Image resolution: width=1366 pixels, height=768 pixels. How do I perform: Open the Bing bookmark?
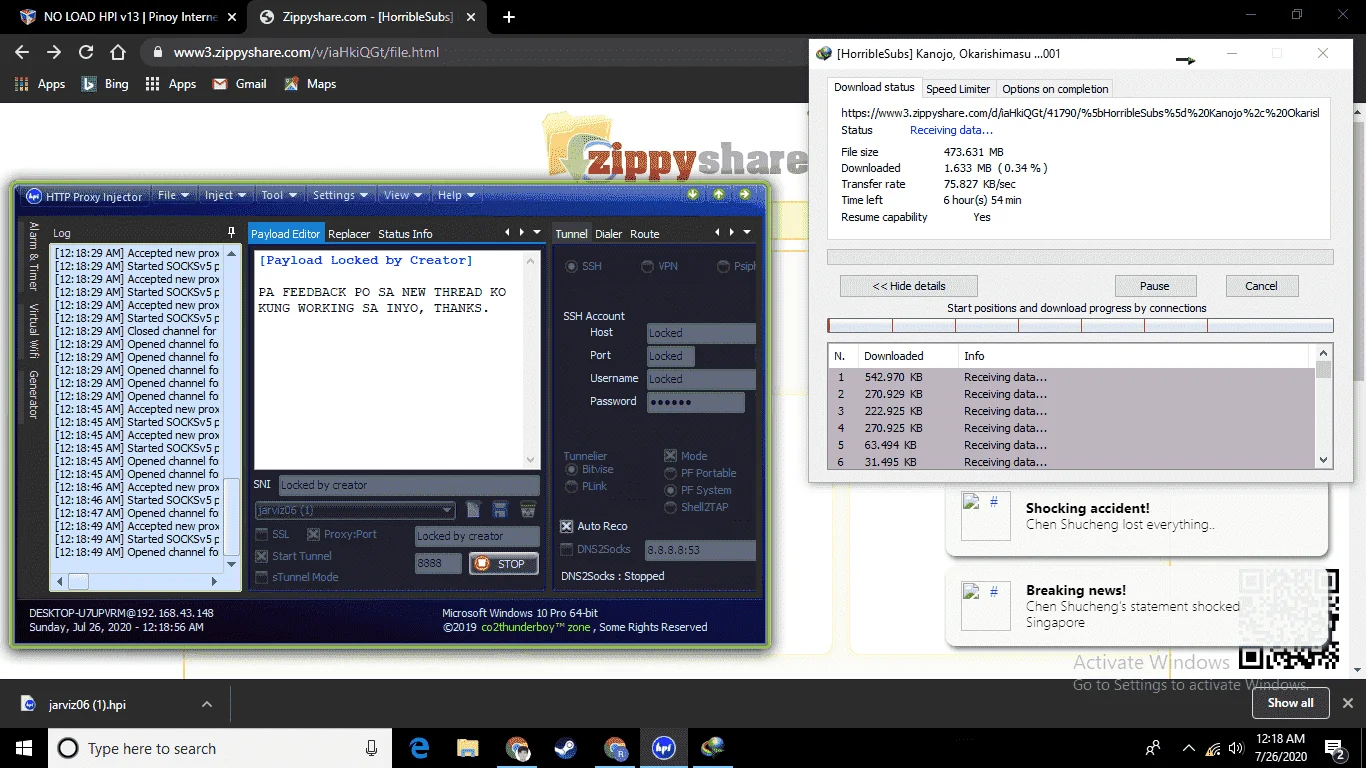coord(105,84)
